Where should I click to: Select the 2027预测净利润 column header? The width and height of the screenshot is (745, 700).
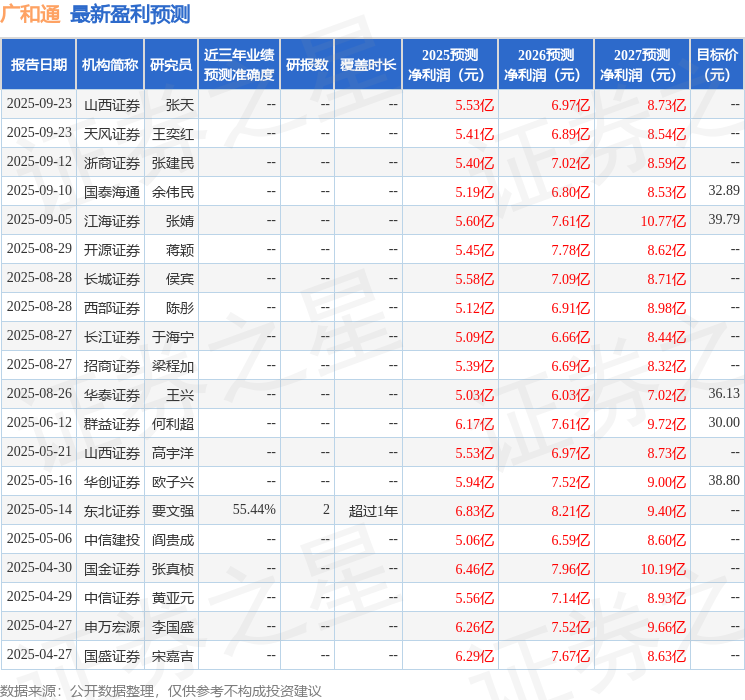pyautogui.click(x=642, y=64)
